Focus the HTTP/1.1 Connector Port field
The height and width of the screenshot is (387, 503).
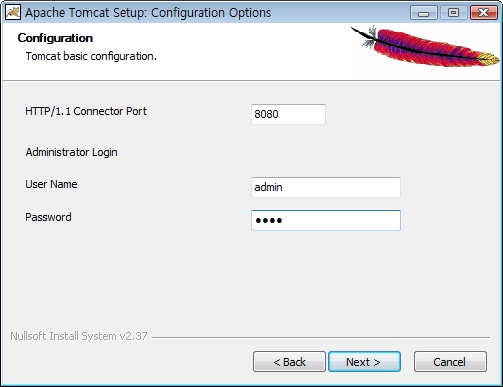[x=288, y=114]
